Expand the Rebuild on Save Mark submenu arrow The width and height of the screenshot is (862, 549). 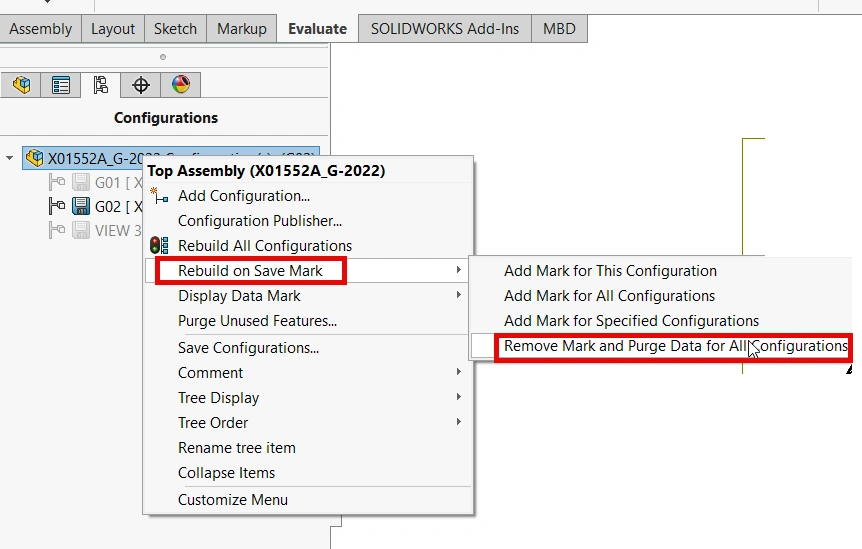click(x=458, y=270)
